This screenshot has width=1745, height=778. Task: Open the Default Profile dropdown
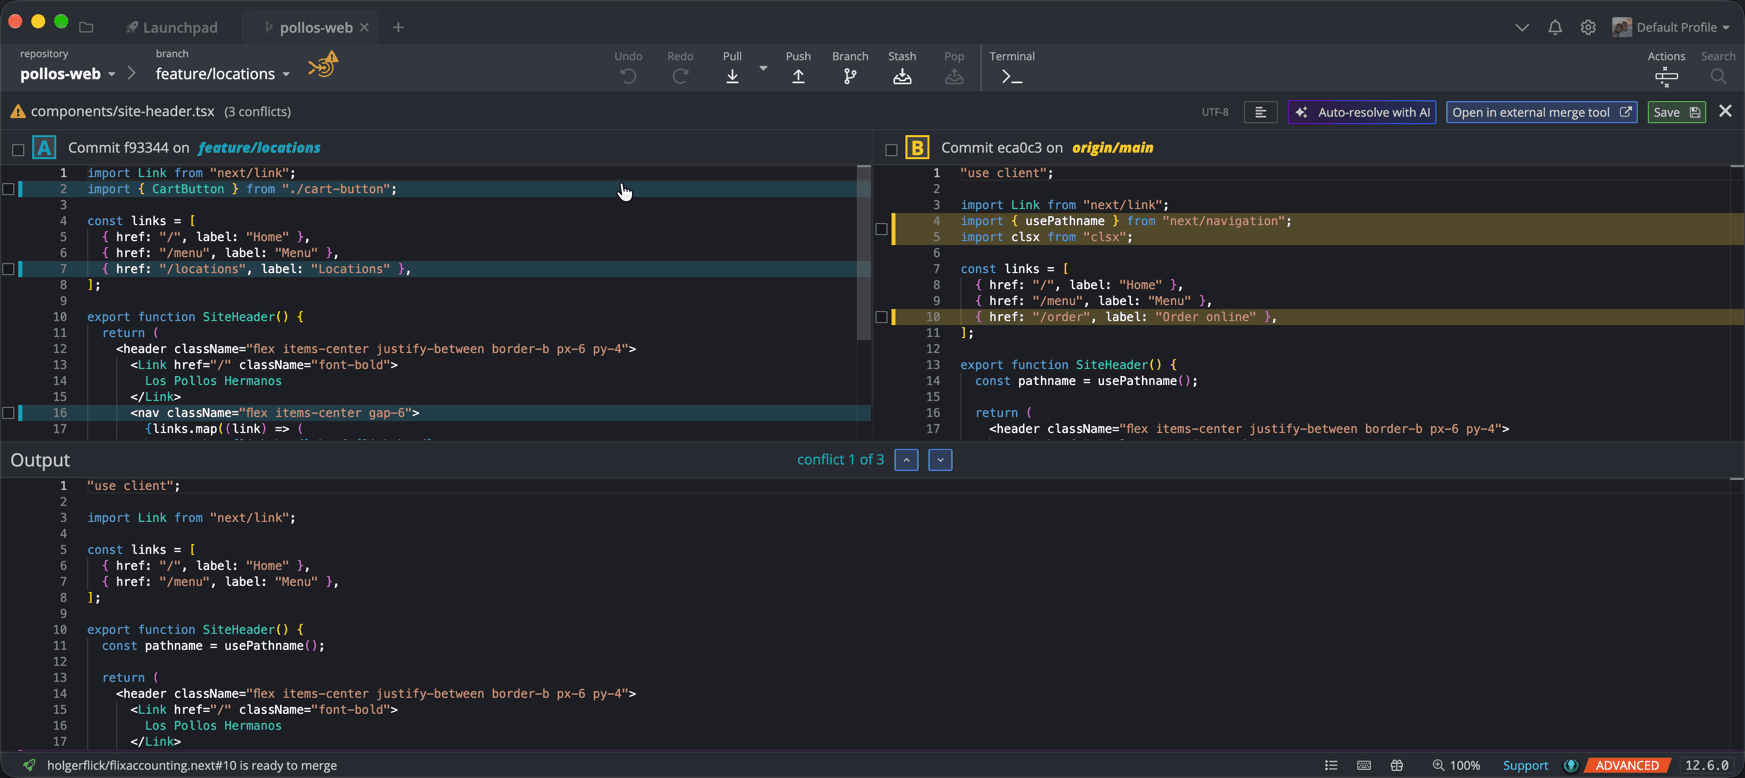click(x=1671, y=28)
